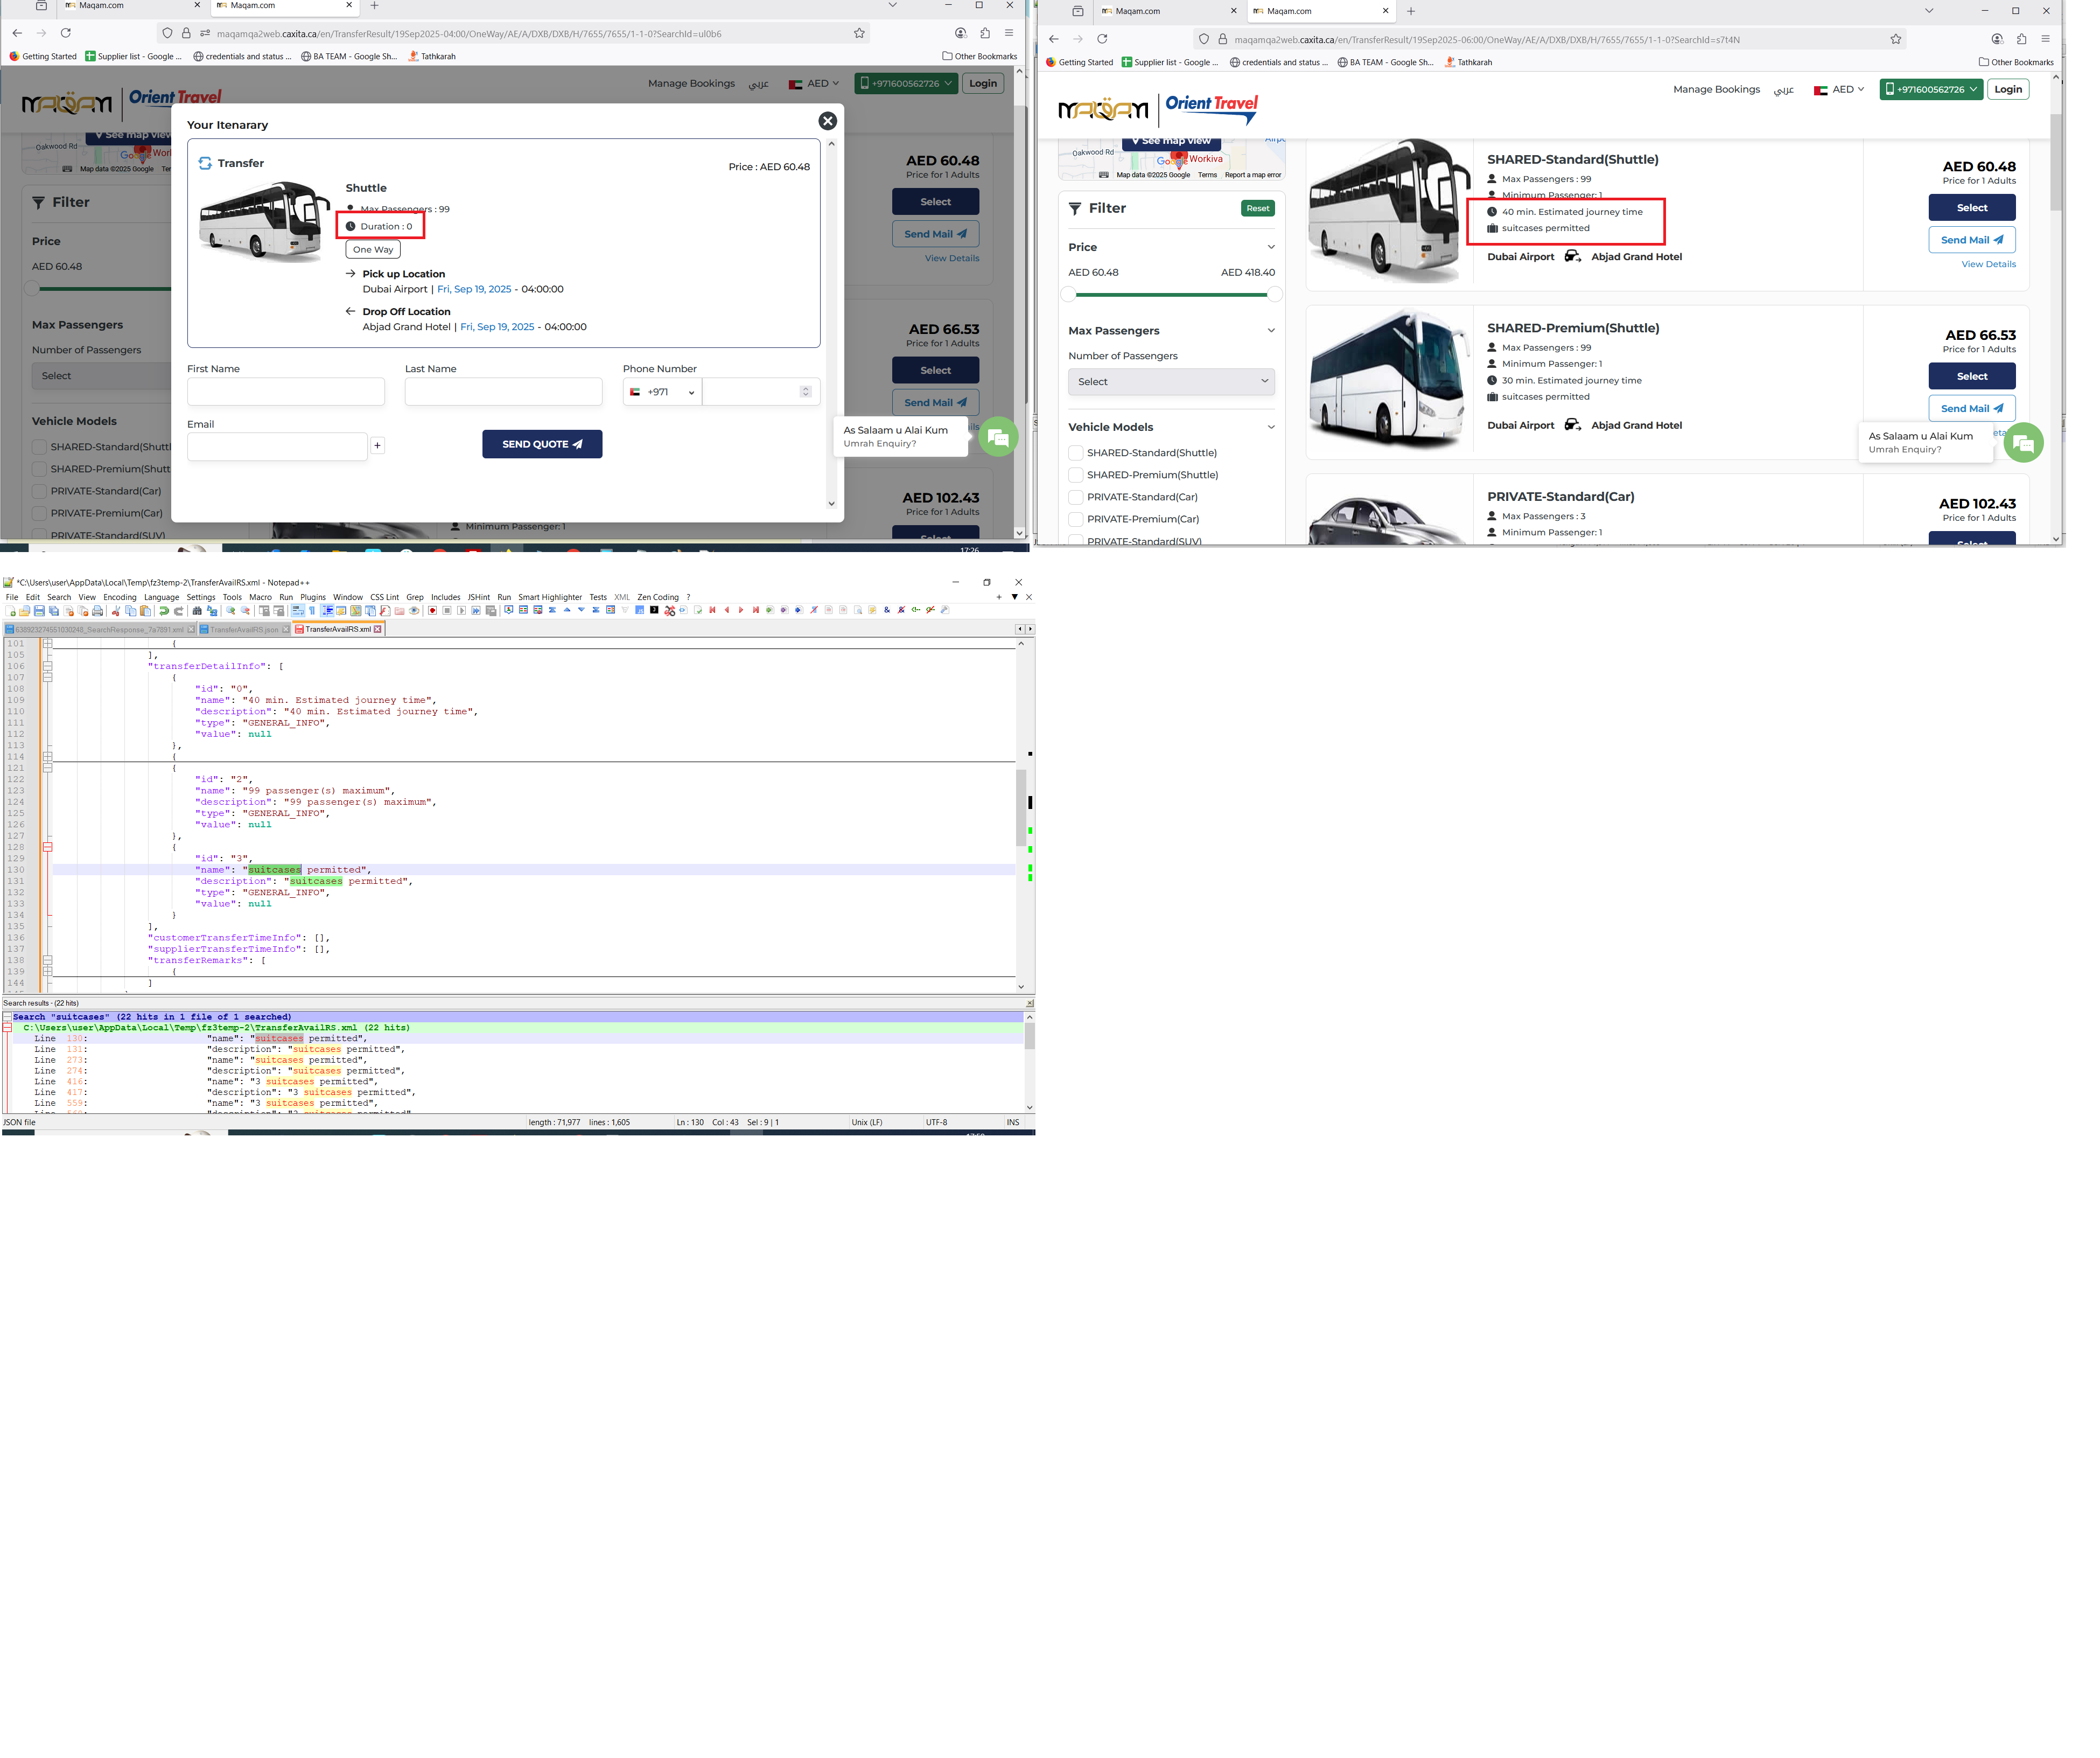Viewport: 2100px width, 1758px height.
Task: Switch to TransferAvailRS.json tab
Action: (243, 630)
